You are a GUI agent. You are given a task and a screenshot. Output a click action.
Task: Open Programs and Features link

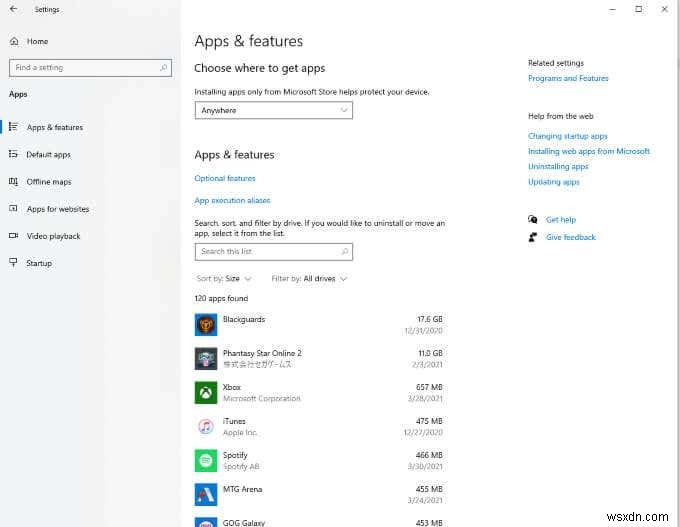568,78
